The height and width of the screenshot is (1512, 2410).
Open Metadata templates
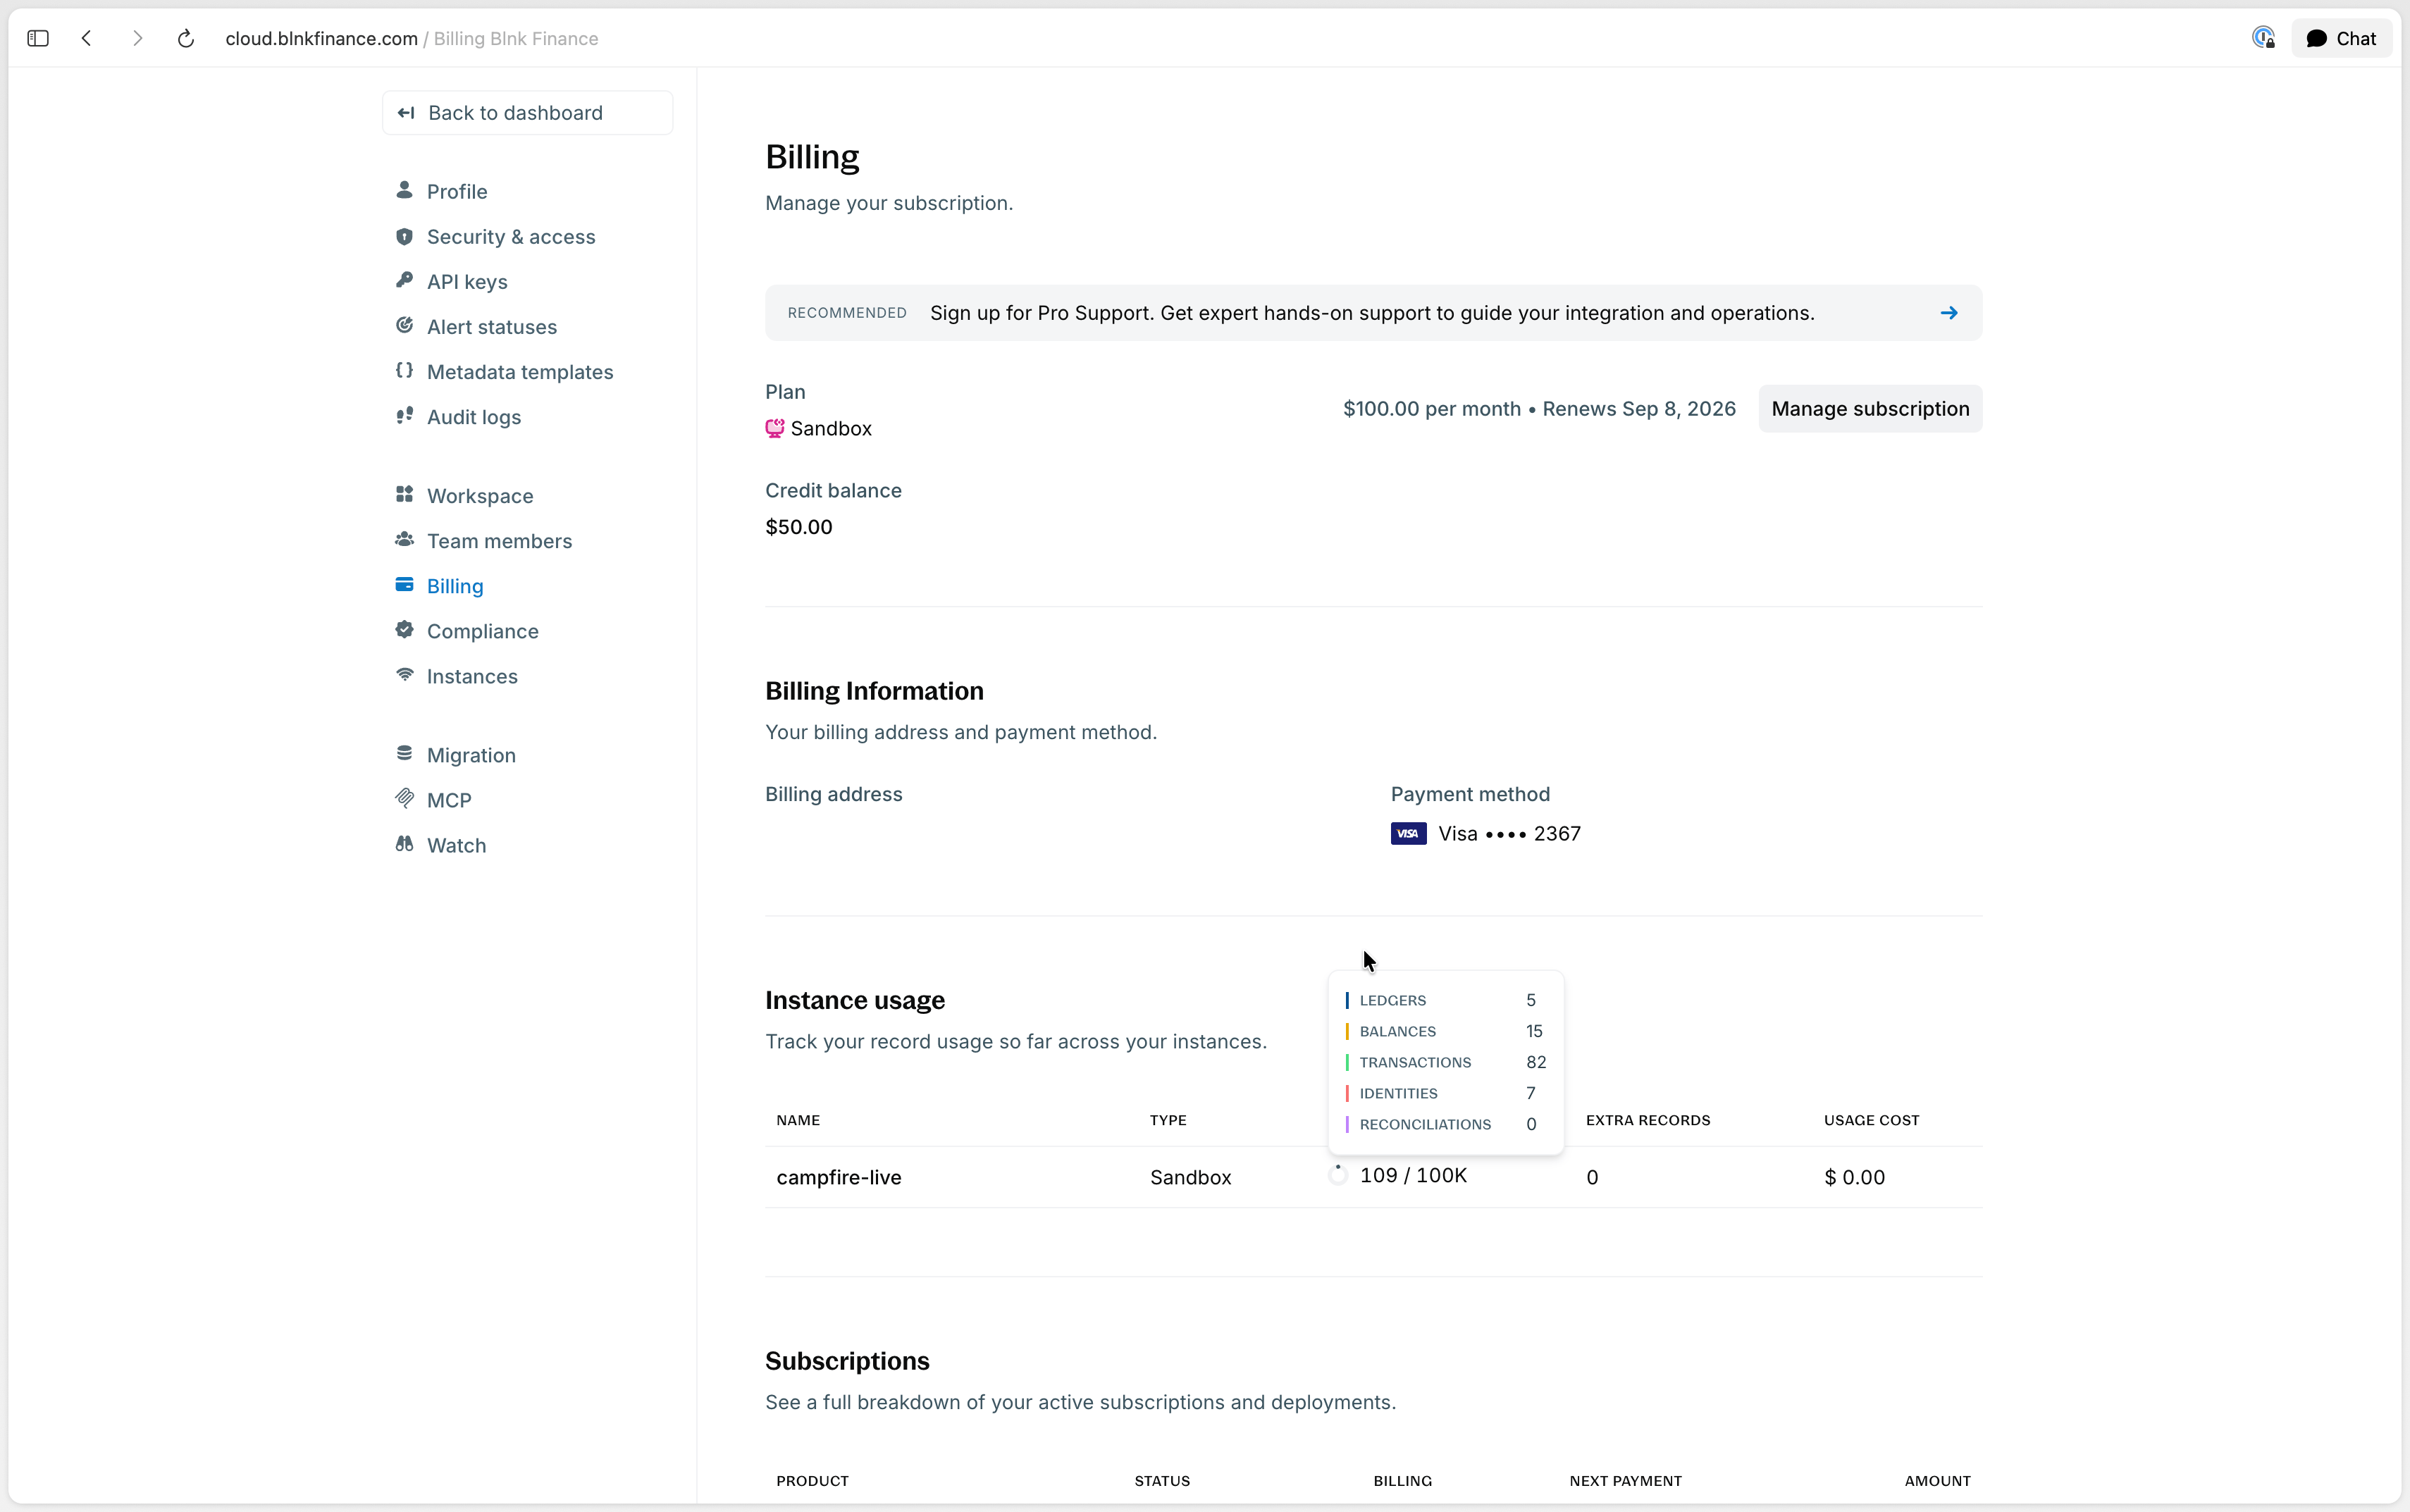pos(520,371)
